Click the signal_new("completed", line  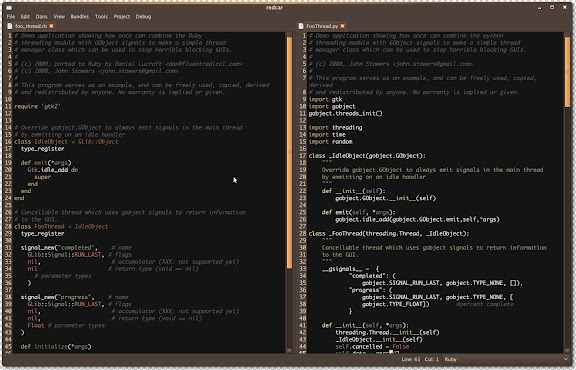click(x=60, y=248)
